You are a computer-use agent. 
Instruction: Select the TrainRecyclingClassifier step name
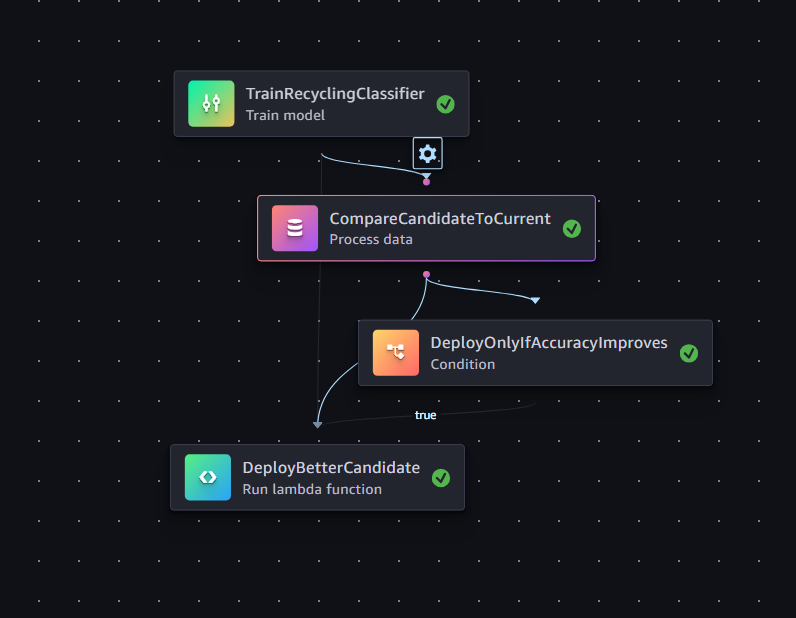pyautogui.click(x=335, y=93)
